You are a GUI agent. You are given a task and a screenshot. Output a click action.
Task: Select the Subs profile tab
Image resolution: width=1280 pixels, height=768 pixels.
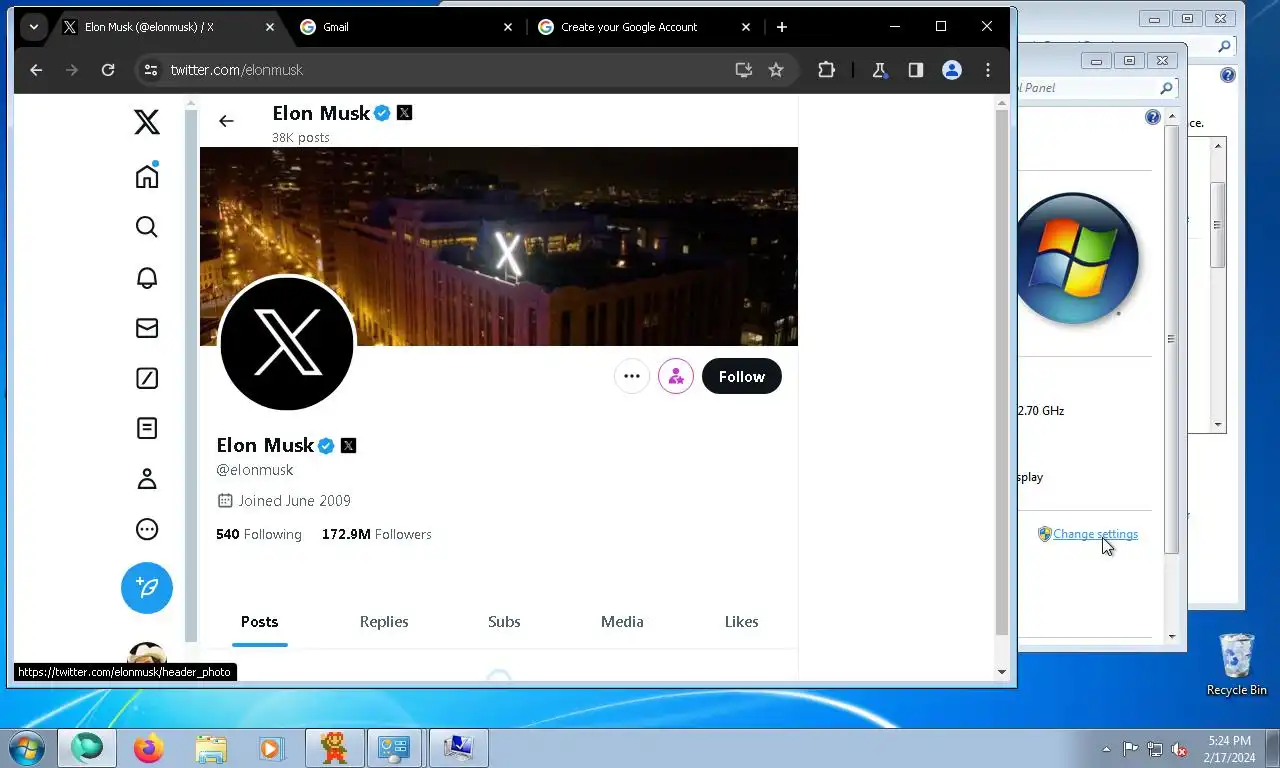pyautogui.click(x=504, y=622)
